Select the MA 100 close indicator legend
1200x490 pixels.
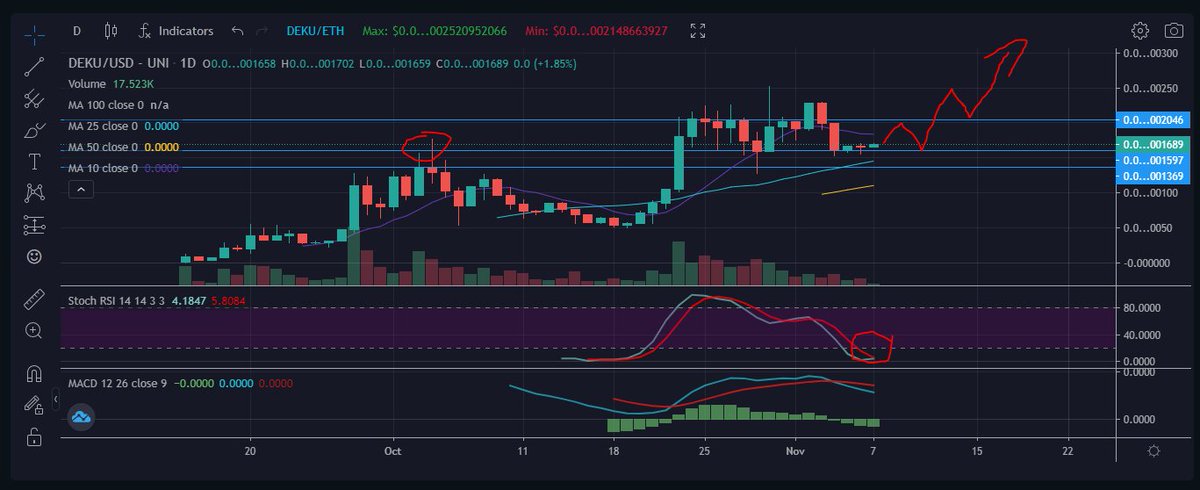click(x=105, y=104)
